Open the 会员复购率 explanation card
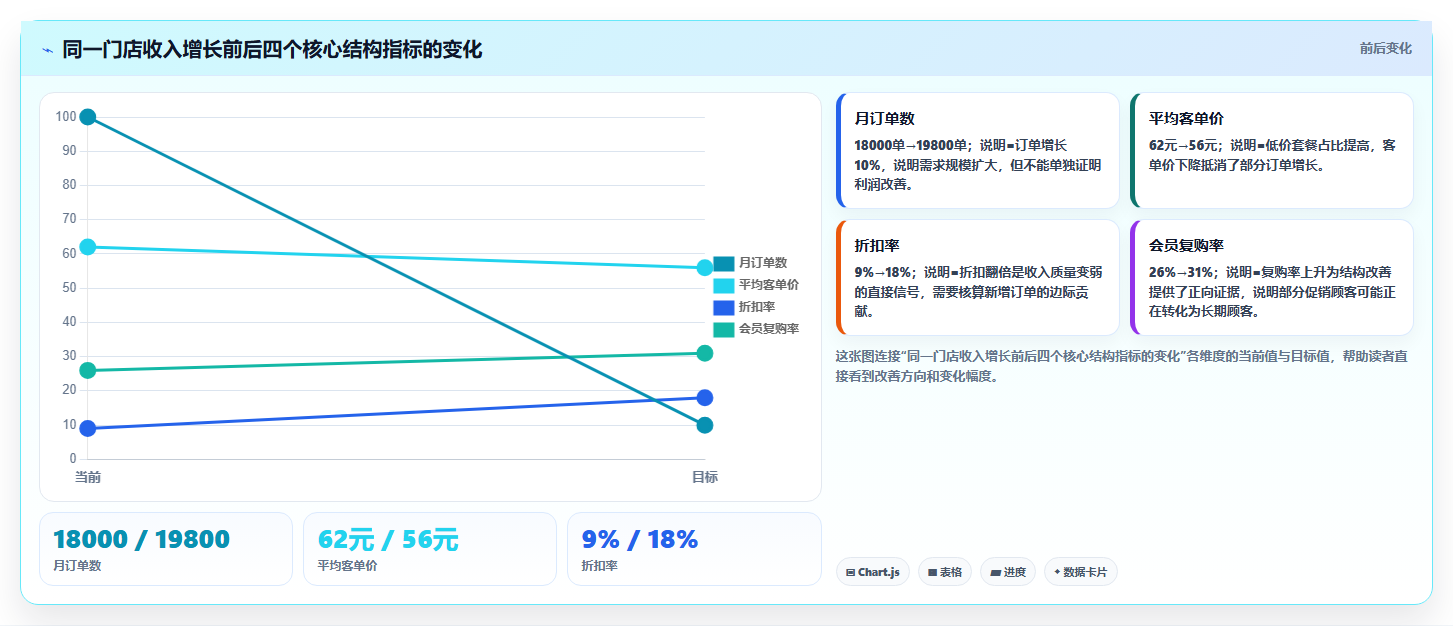The width and height of the screenshot is (1453, 626). point(1272,277)
